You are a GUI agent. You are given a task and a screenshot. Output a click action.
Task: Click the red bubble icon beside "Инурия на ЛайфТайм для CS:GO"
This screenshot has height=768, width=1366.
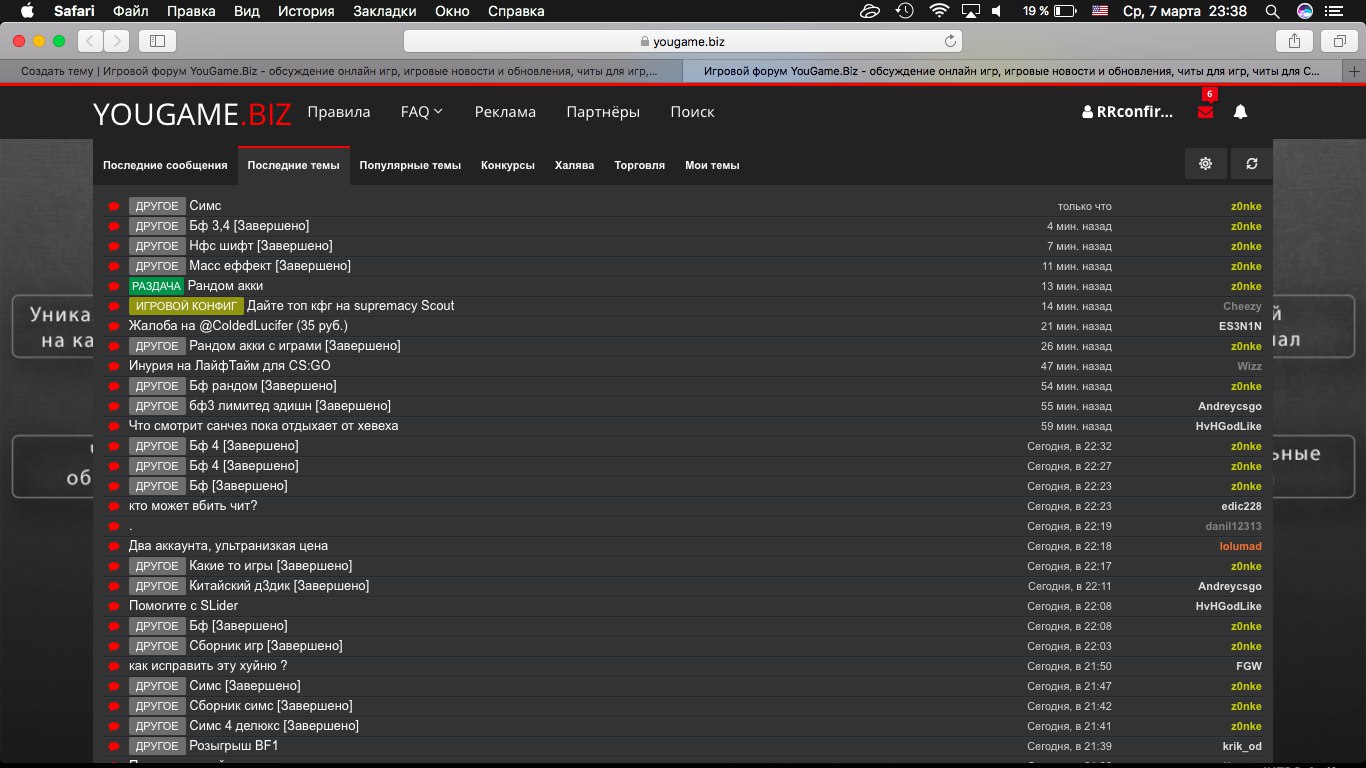[114, 366]
